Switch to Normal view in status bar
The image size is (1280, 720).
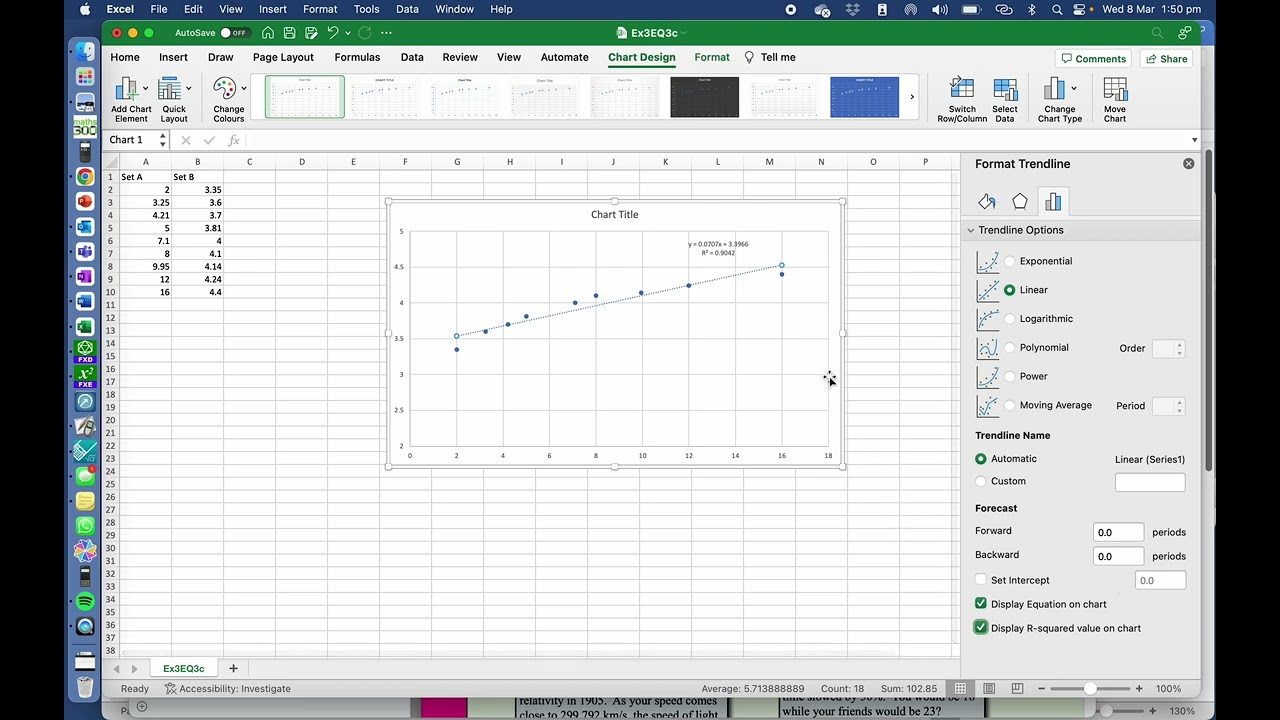click(960, 688)
